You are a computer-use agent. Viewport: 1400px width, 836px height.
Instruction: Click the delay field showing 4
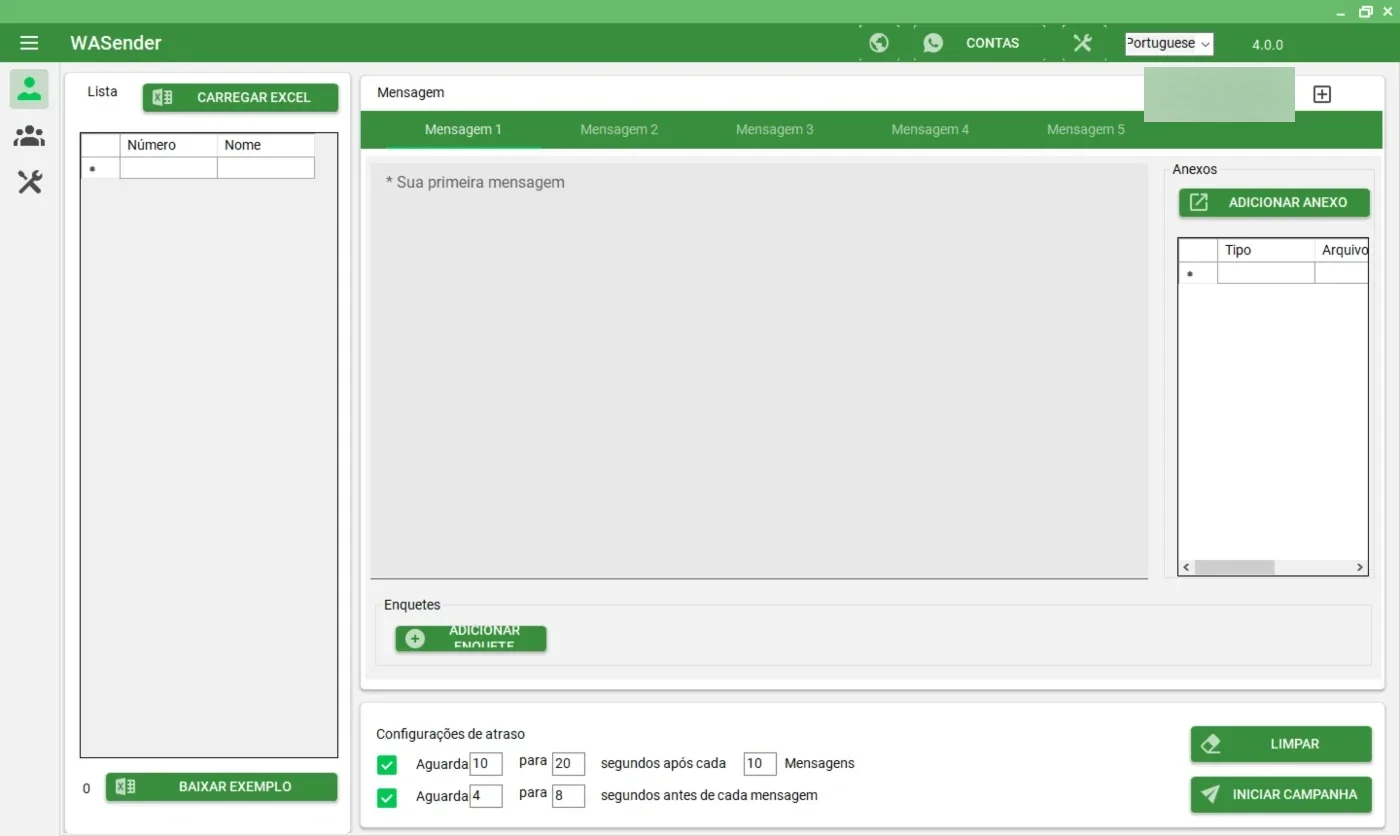coord(486,796)
